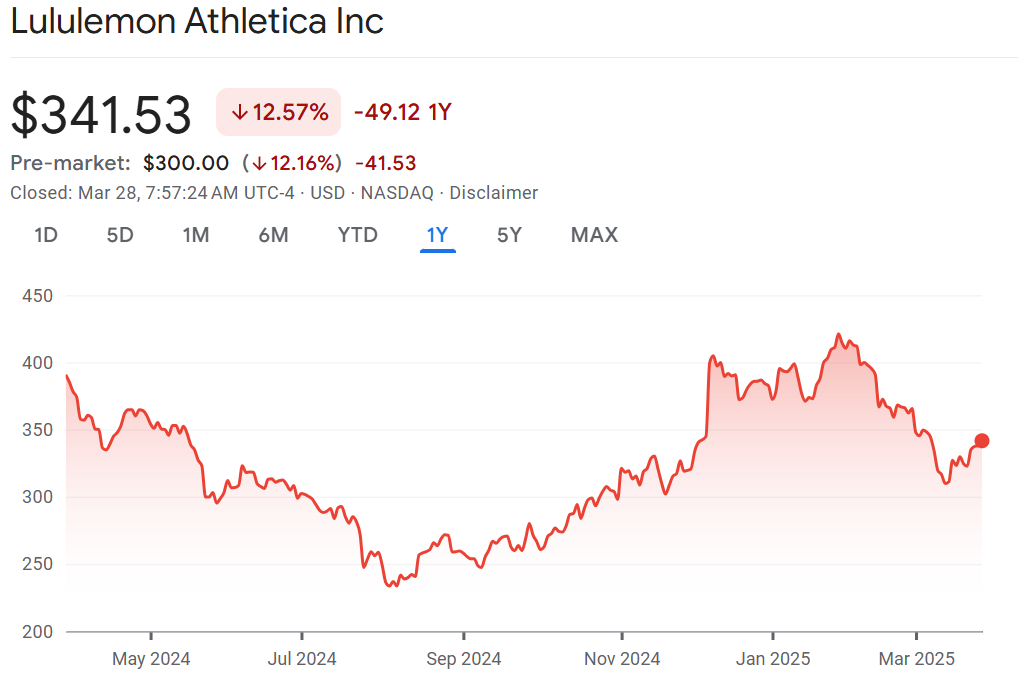
Task: Click the 450 value on the y-axis
Action: pos(36,296)
